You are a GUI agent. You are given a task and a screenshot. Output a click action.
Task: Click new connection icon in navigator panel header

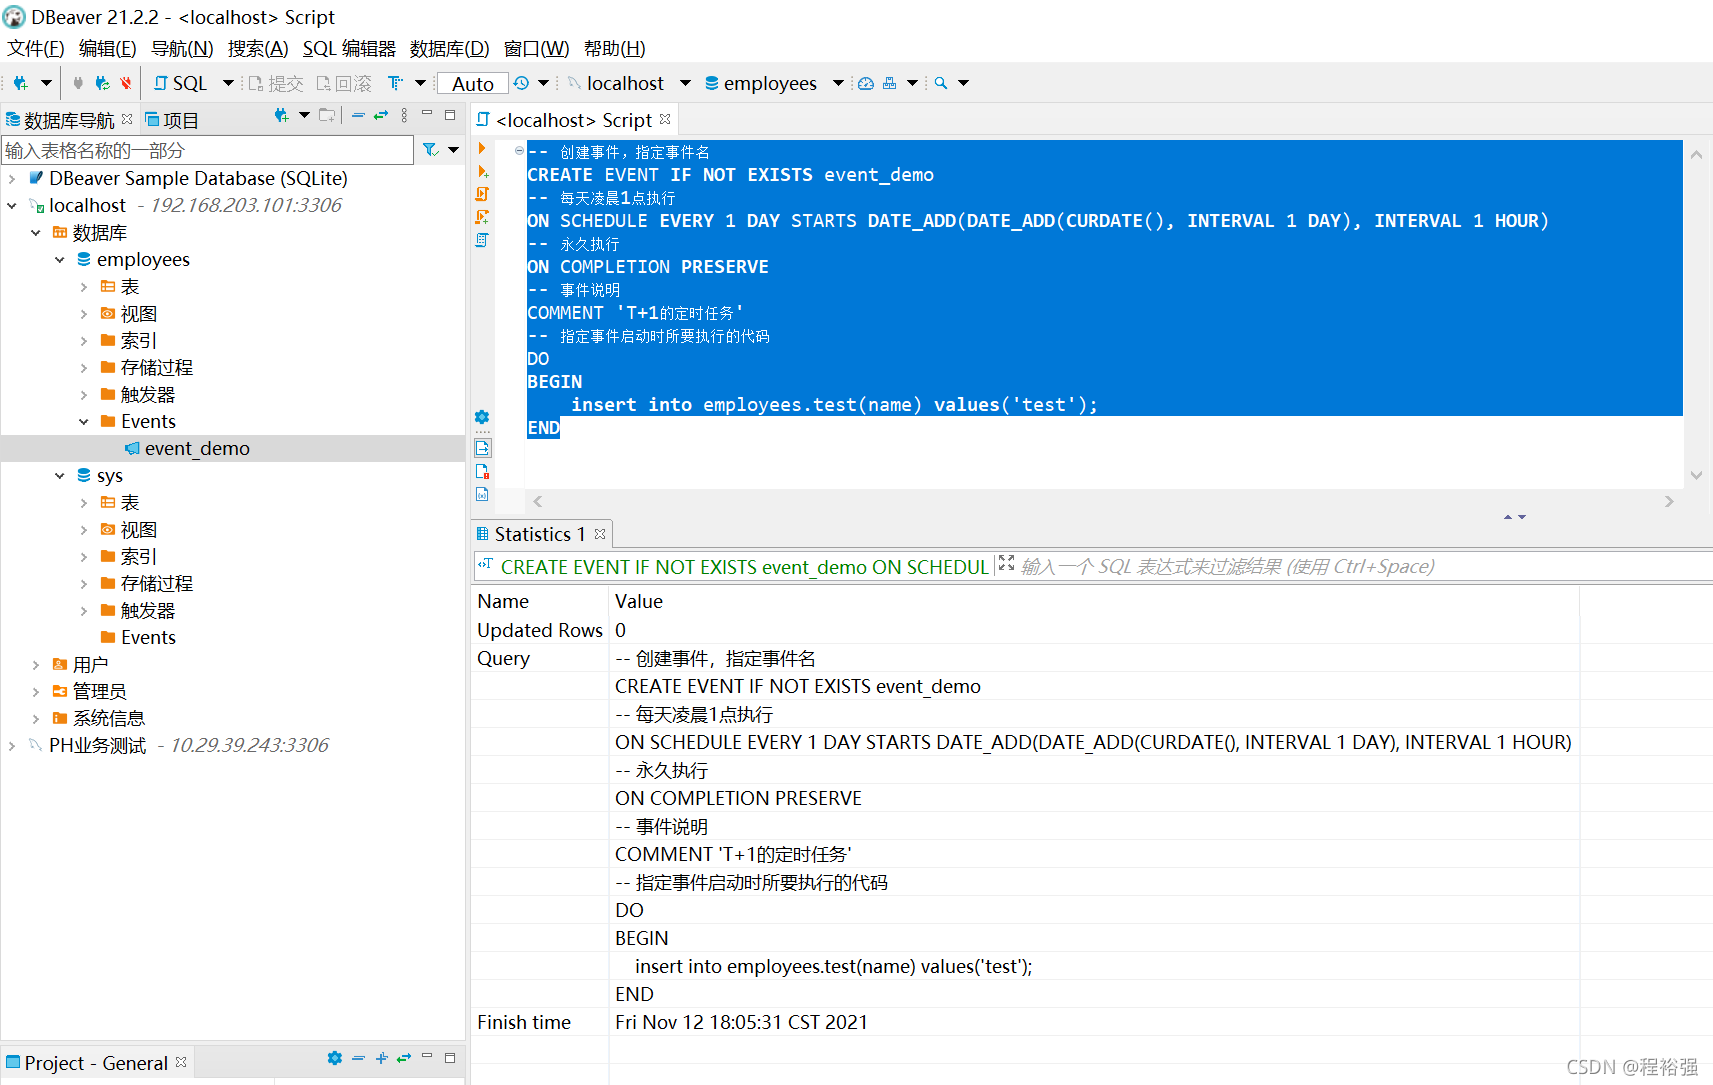point(282,116)
